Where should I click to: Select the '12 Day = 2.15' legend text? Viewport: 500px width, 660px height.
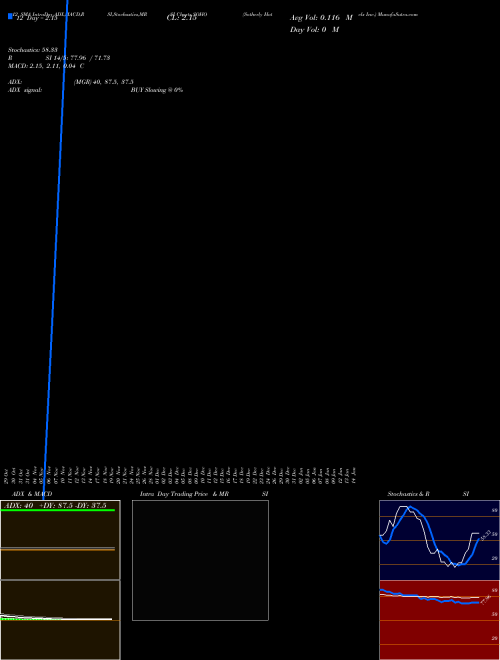click(36, 19)
